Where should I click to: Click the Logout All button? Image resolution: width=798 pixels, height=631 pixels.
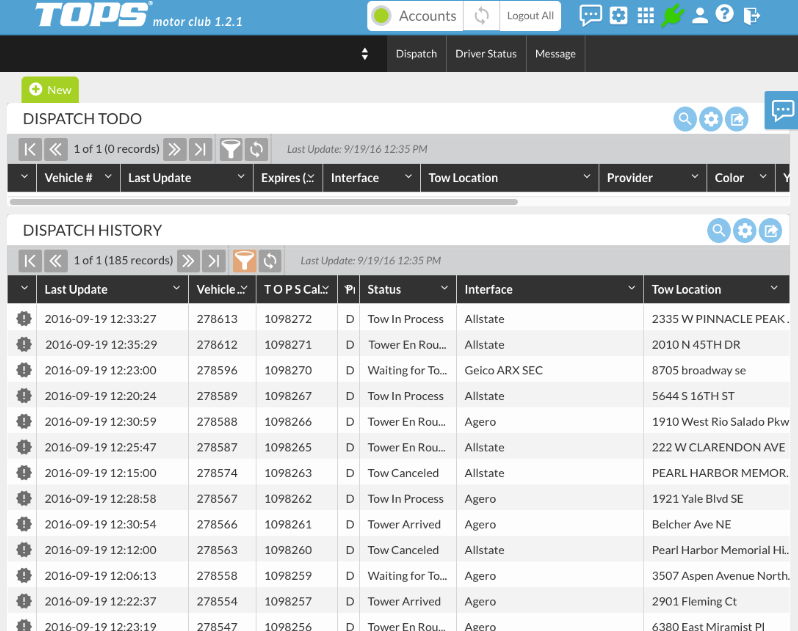(530, 16)
